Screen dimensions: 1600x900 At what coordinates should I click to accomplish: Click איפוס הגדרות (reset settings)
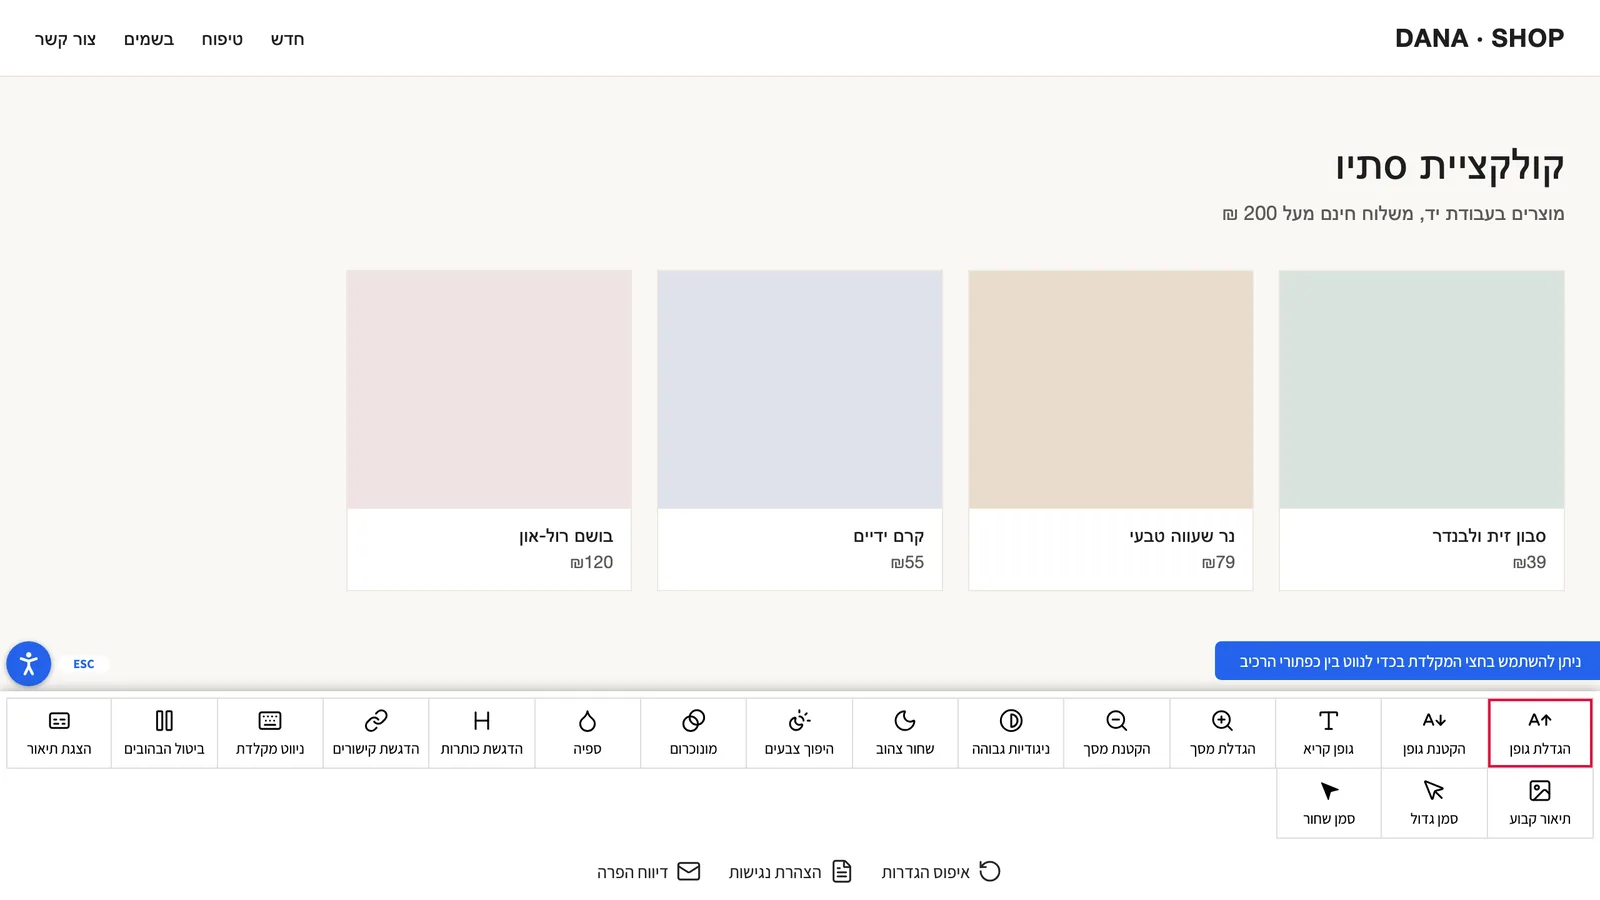pyautogui.click(x=941, y=872)
